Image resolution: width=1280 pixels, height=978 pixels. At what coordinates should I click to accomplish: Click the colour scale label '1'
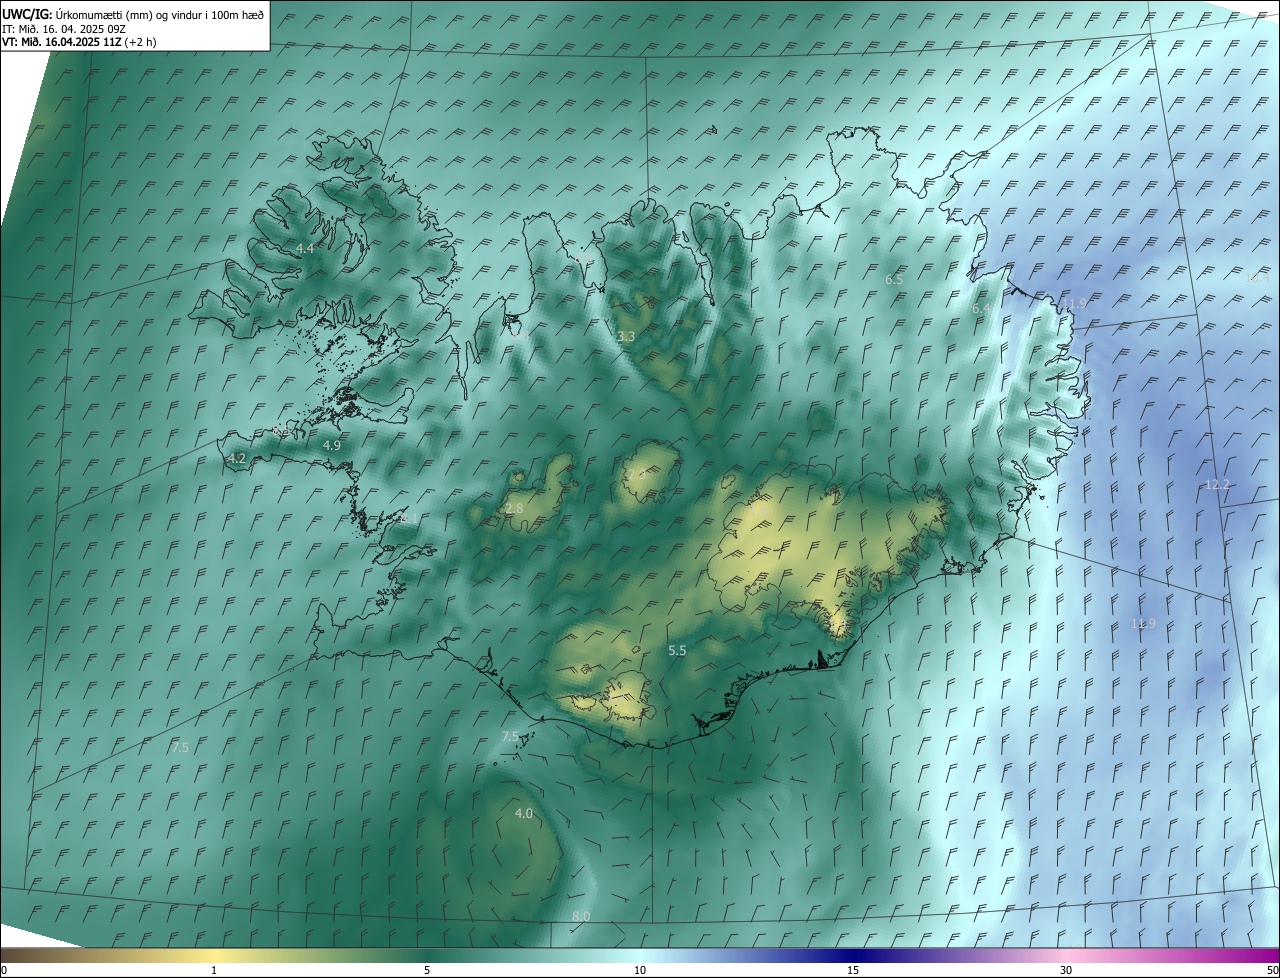click(x=214, y=970)
